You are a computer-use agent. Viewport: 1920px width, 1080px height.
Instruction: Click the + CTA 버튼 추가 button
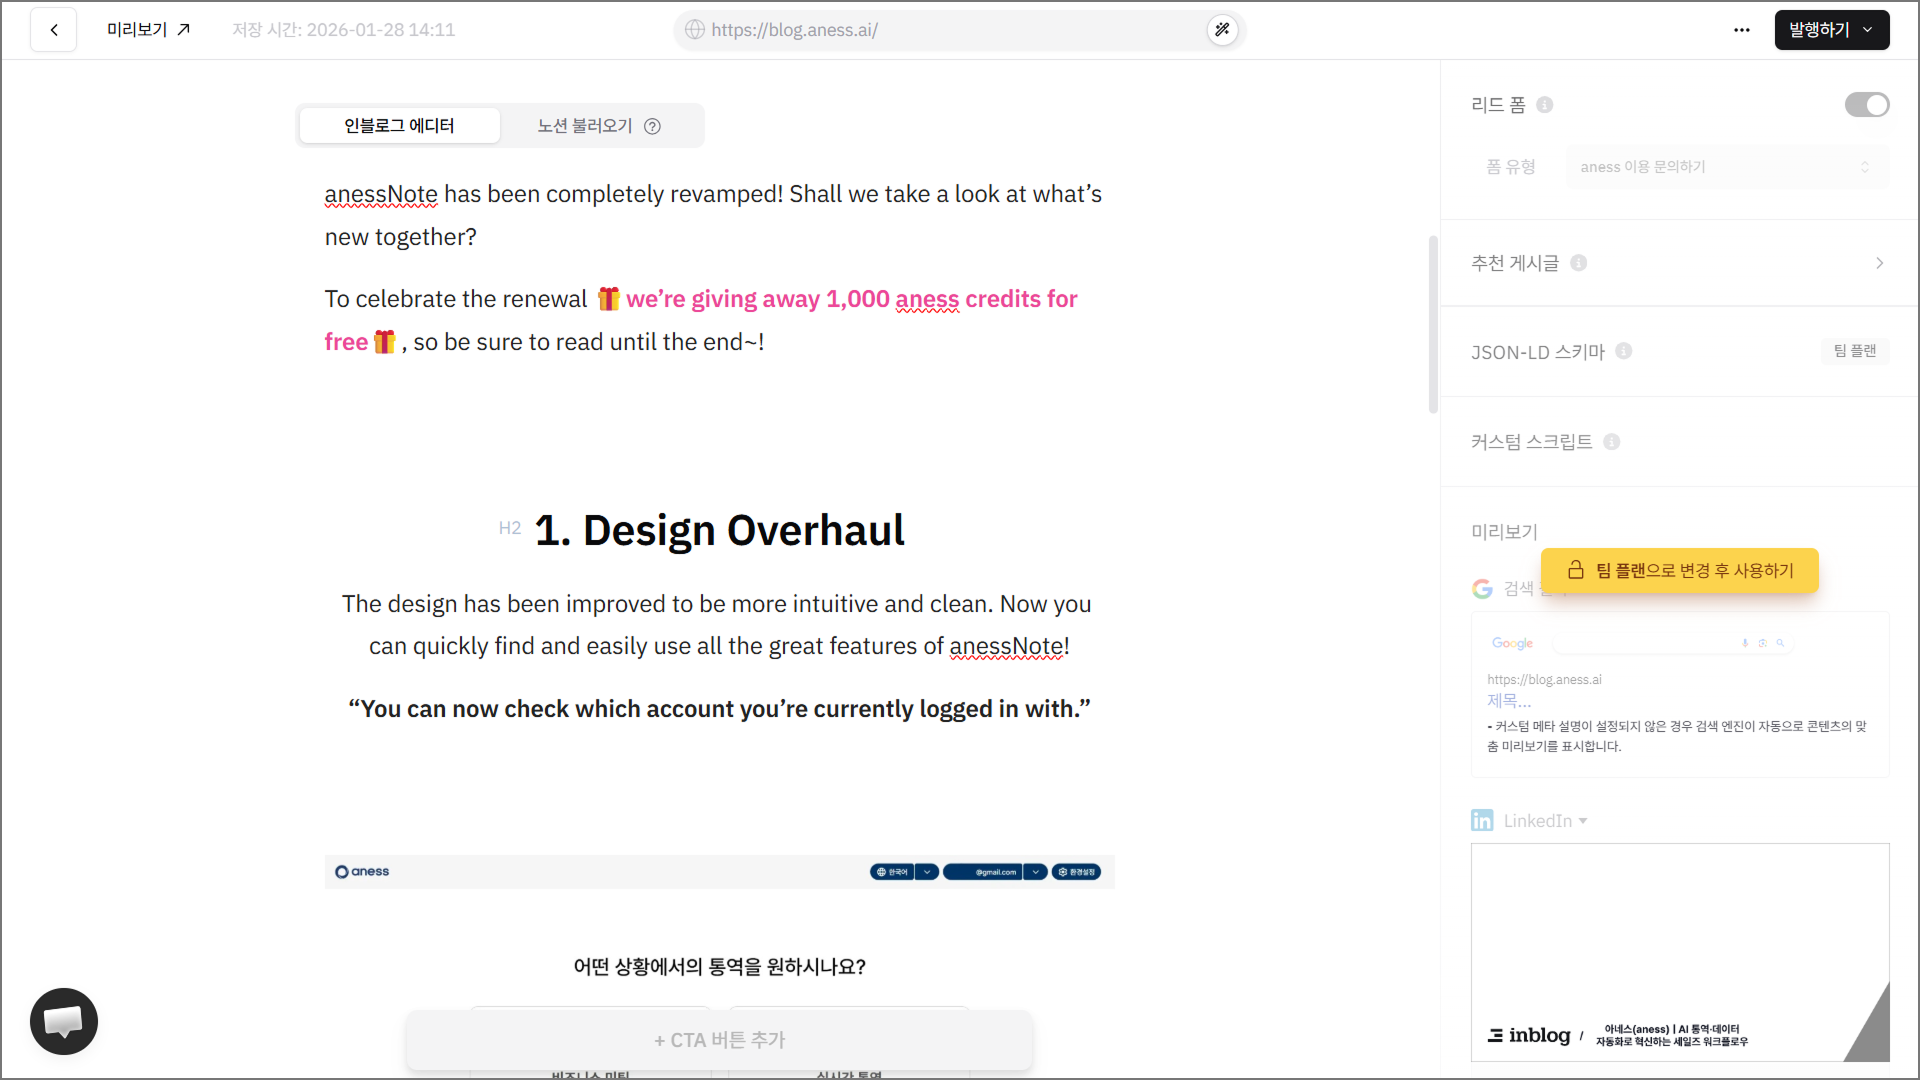click(x=719, y=1040)
